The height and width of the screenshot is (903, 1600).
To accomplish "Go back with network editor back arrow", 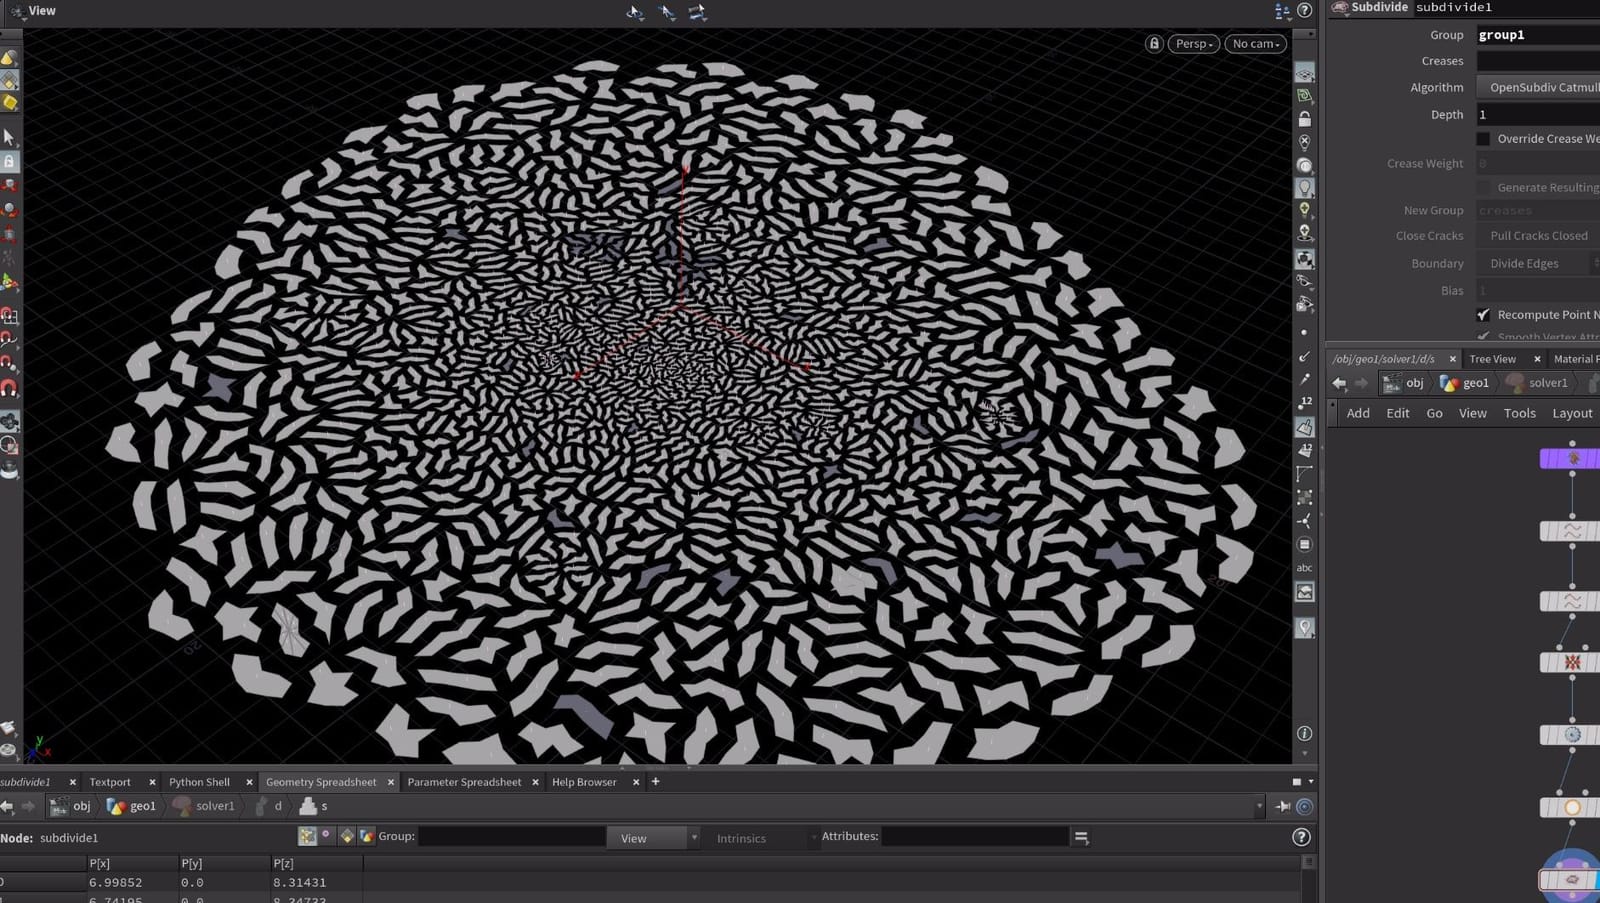I will click(x=1339, y=383).
